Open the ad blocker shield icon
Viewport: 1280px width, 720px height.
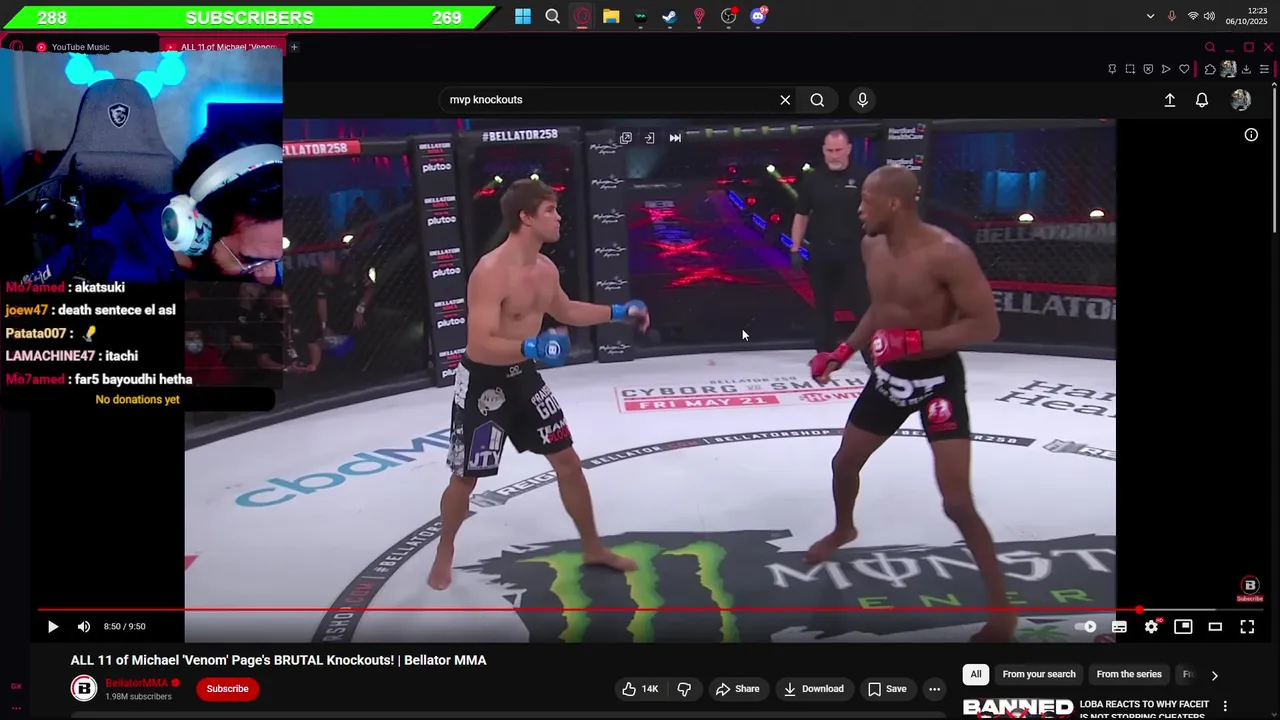1148,69
